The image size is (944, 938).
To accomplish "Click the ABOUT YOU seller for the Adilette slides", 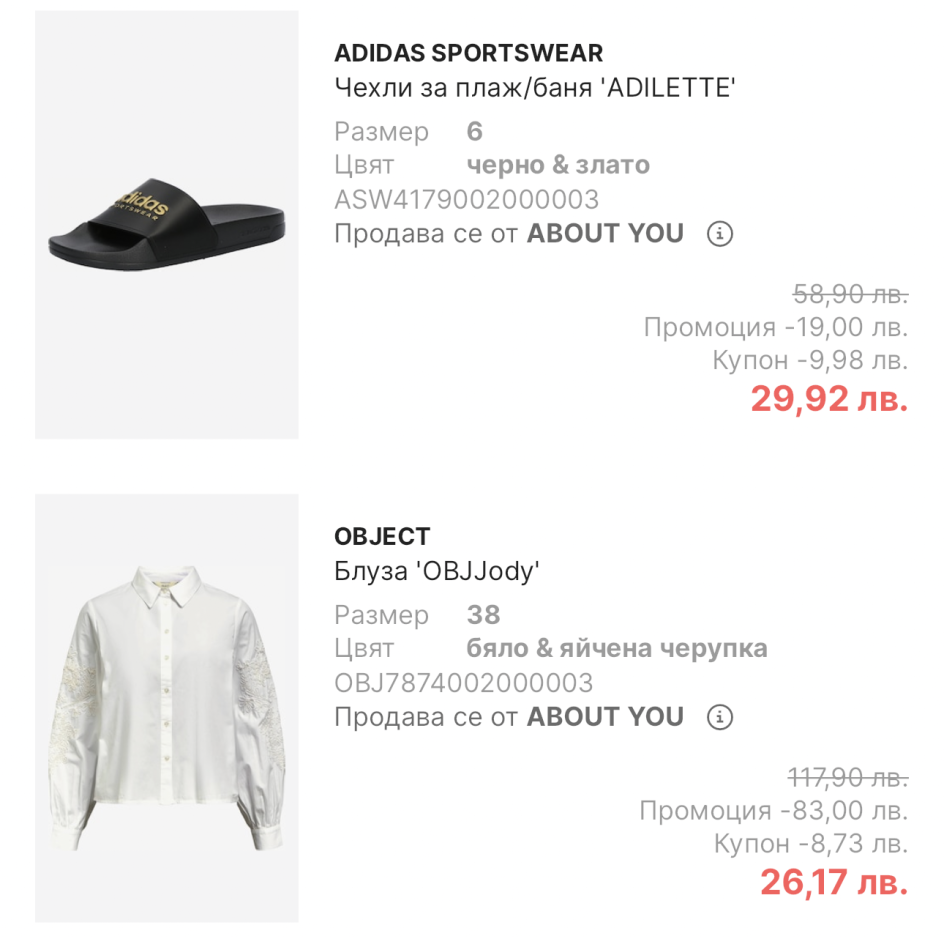I will (605, 234).
